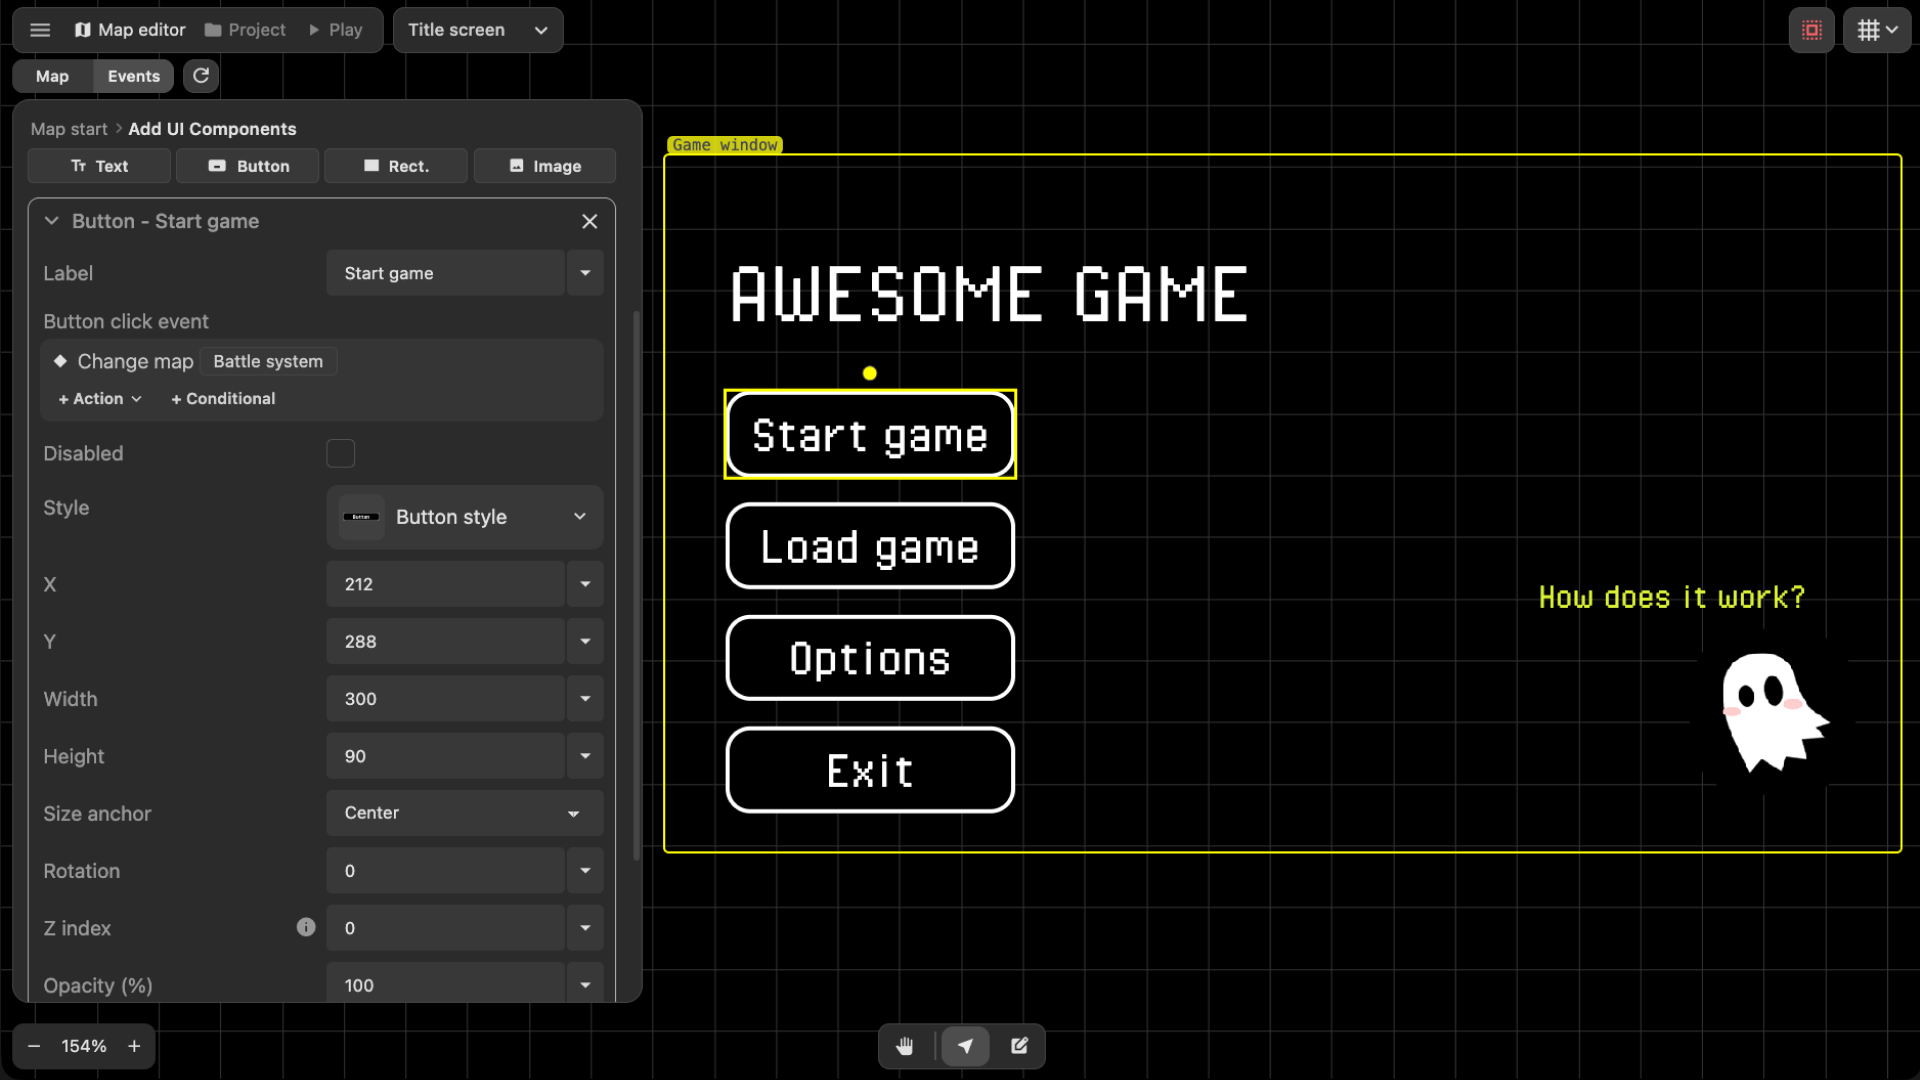Image resolution: width=1920 pixels, height=1080 pixels.
Task: Open the hamburger main menu
Action: tap(40, 30)
